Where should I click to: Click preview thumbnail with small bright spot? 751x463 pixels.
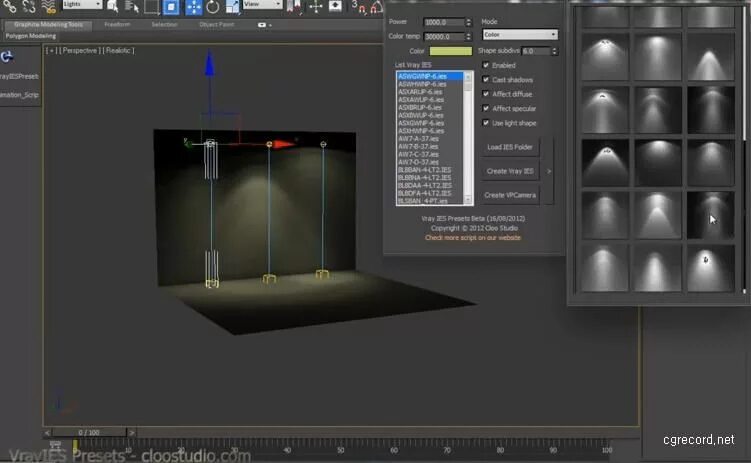click(711, 268)
